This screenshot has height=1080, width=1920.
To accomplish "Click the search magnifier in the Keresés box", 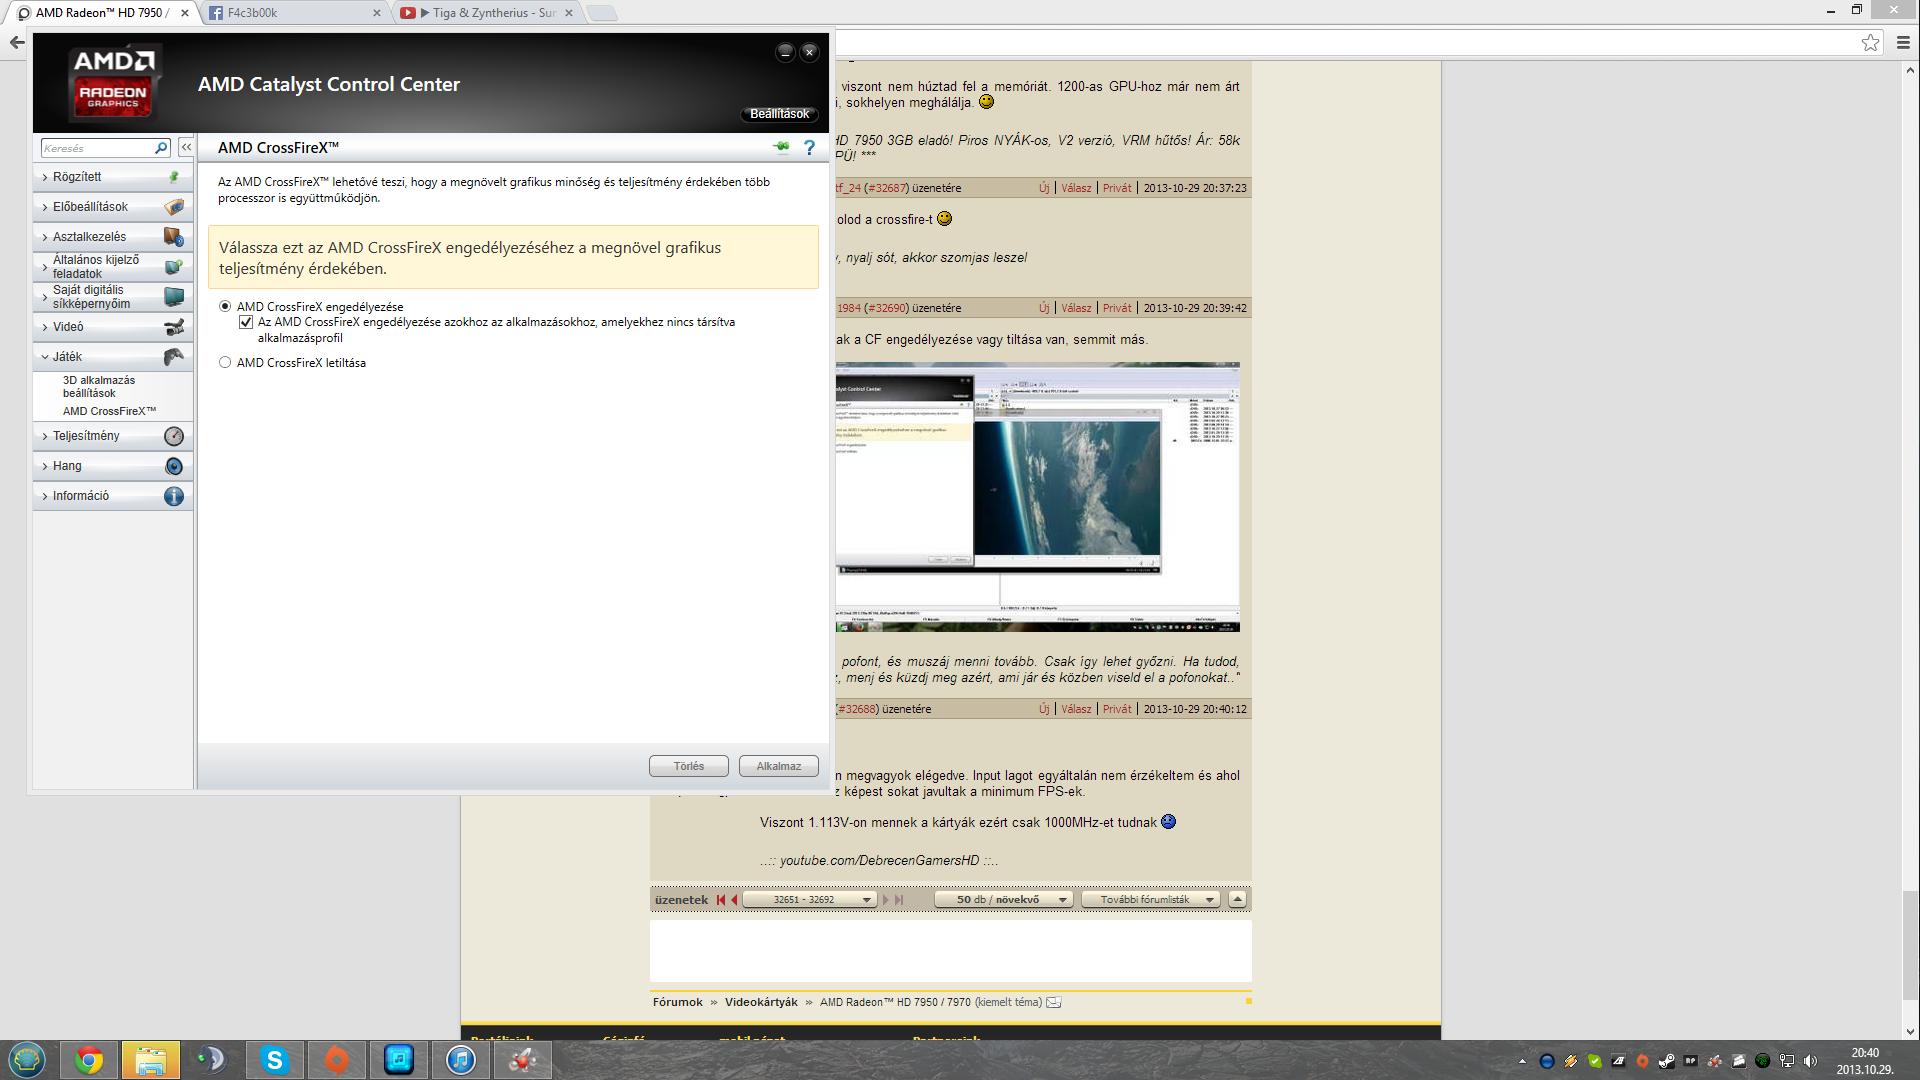I will 160,148.
